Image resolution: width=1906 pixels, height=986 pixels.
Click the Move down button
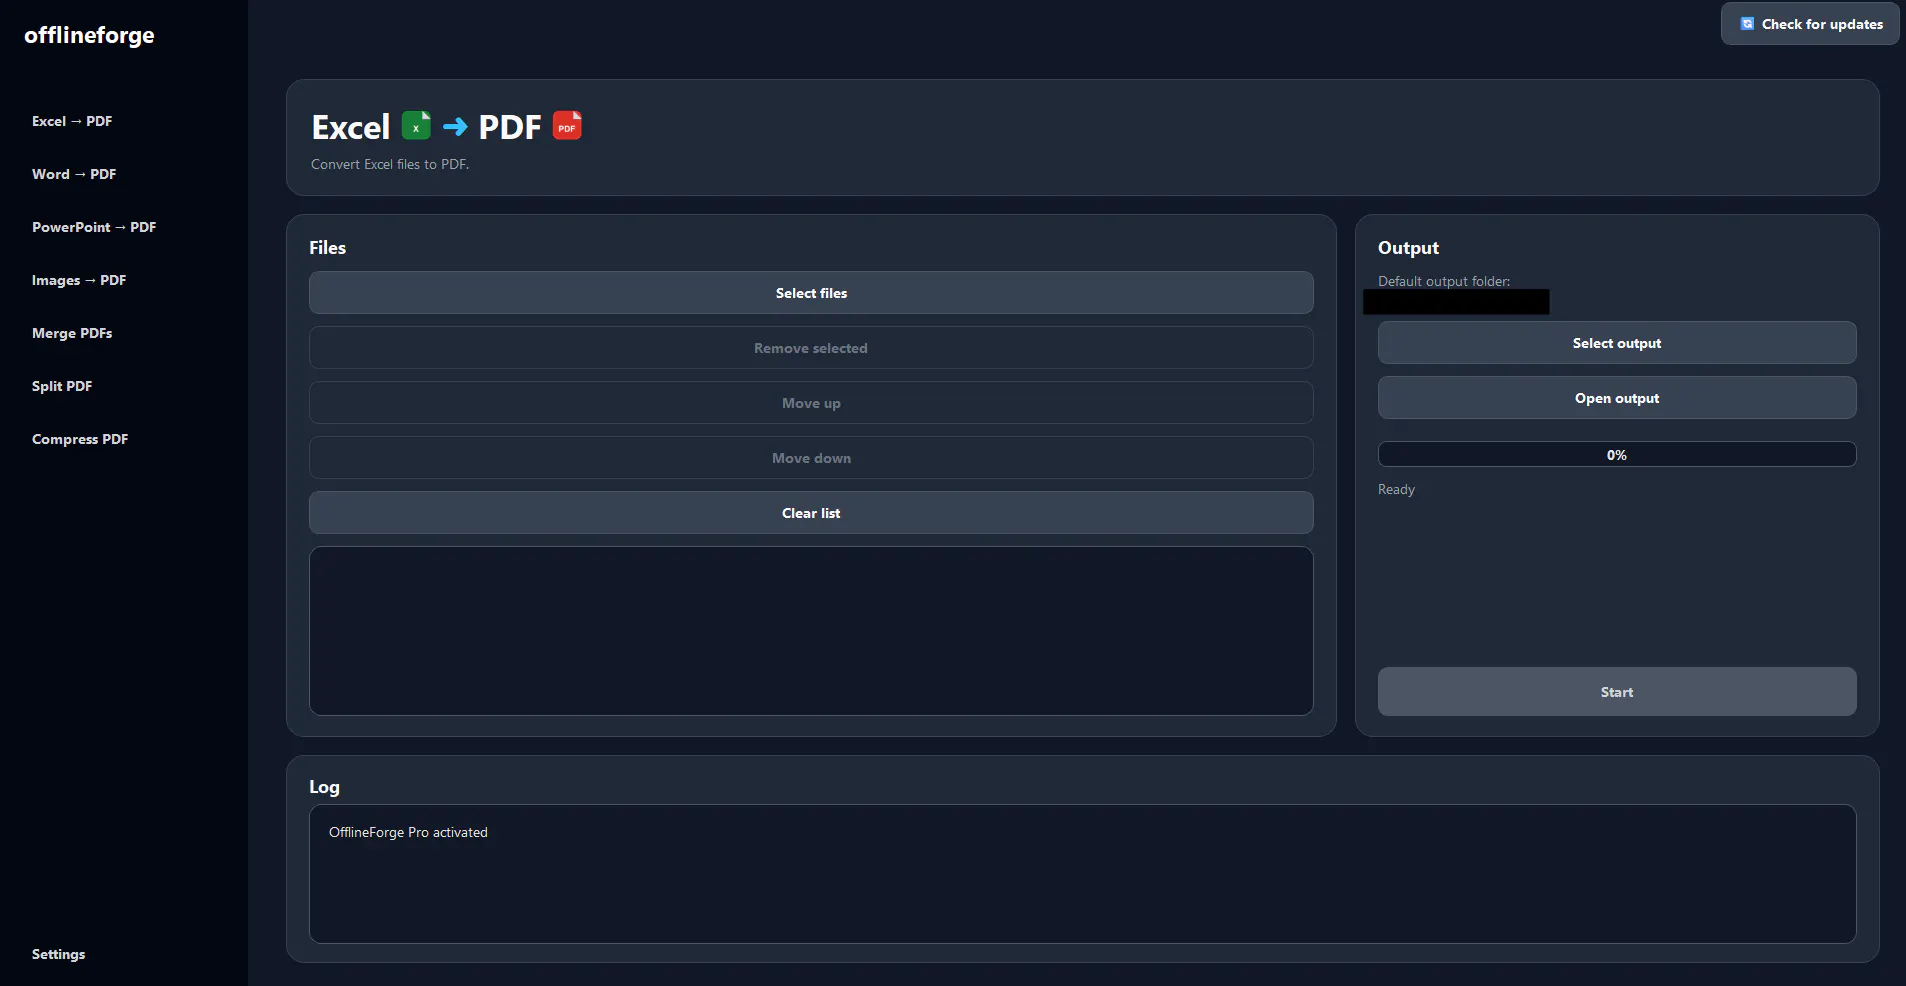click(x=811, y=458)
